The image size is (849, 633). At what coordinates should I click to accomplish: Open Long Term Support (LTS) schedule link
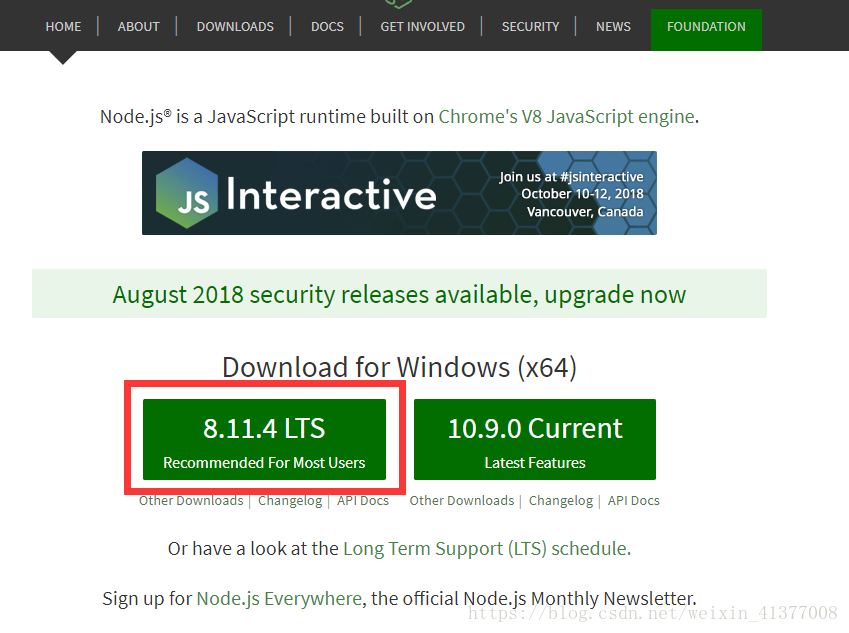[x=486, y=549]
